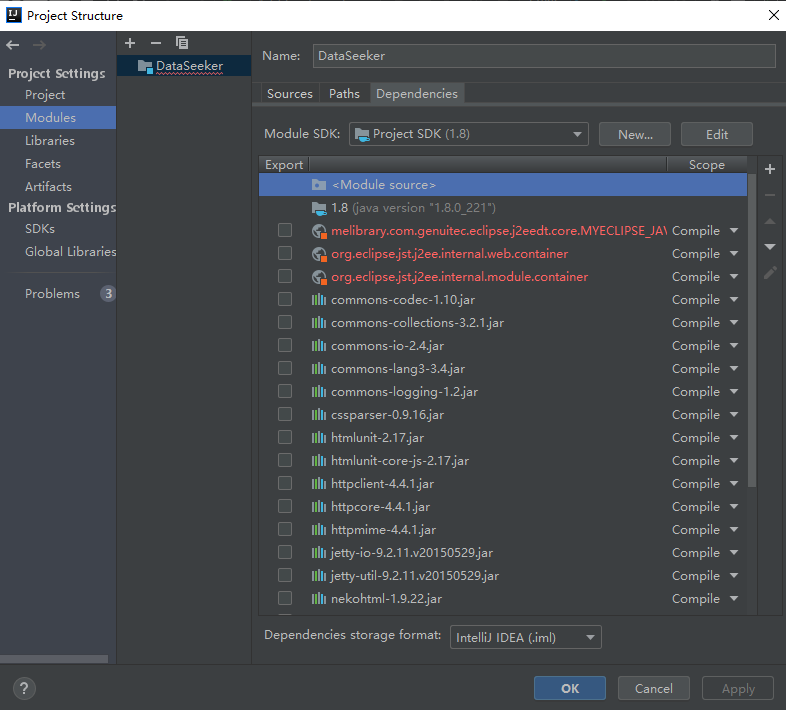Click the Module source folder icon
786x710 pixels.
click(319, 185)
